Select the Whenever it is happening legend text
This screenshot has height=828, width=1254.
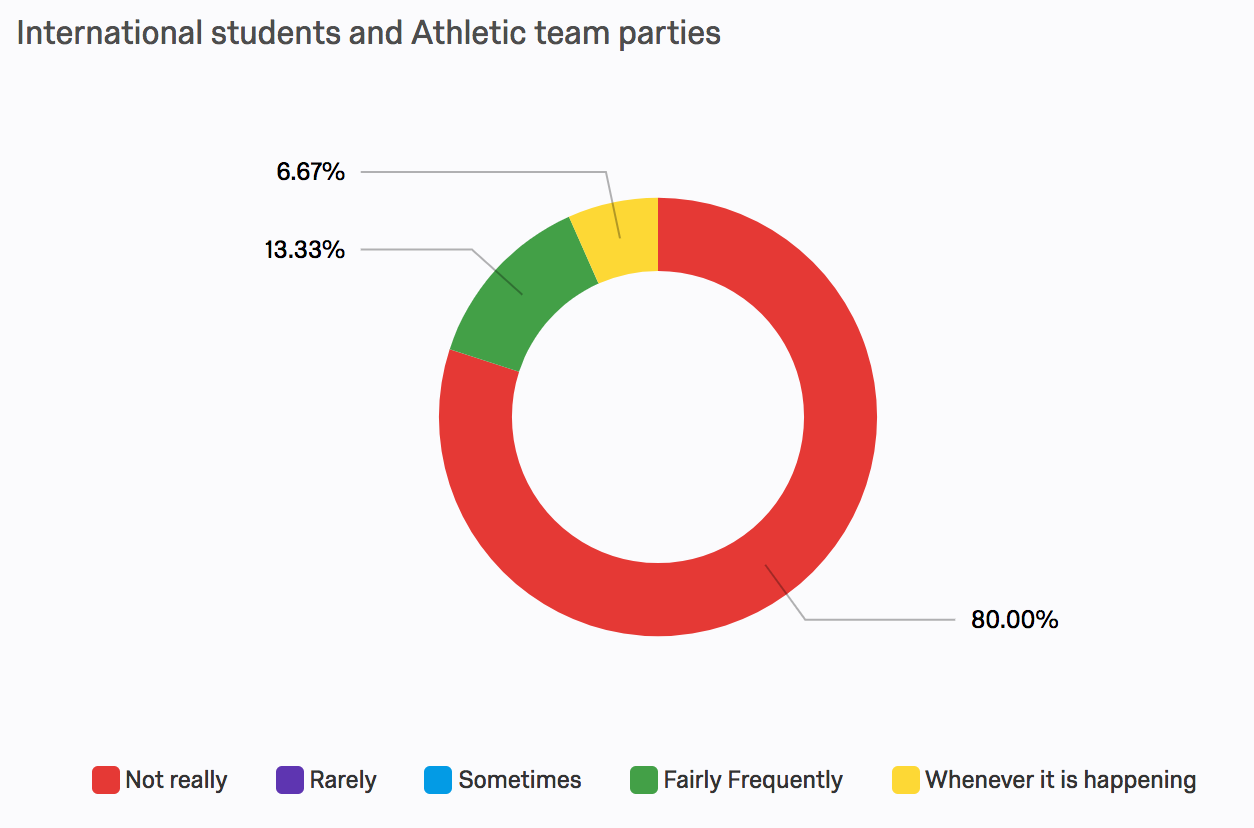[x=1060, y=780]
